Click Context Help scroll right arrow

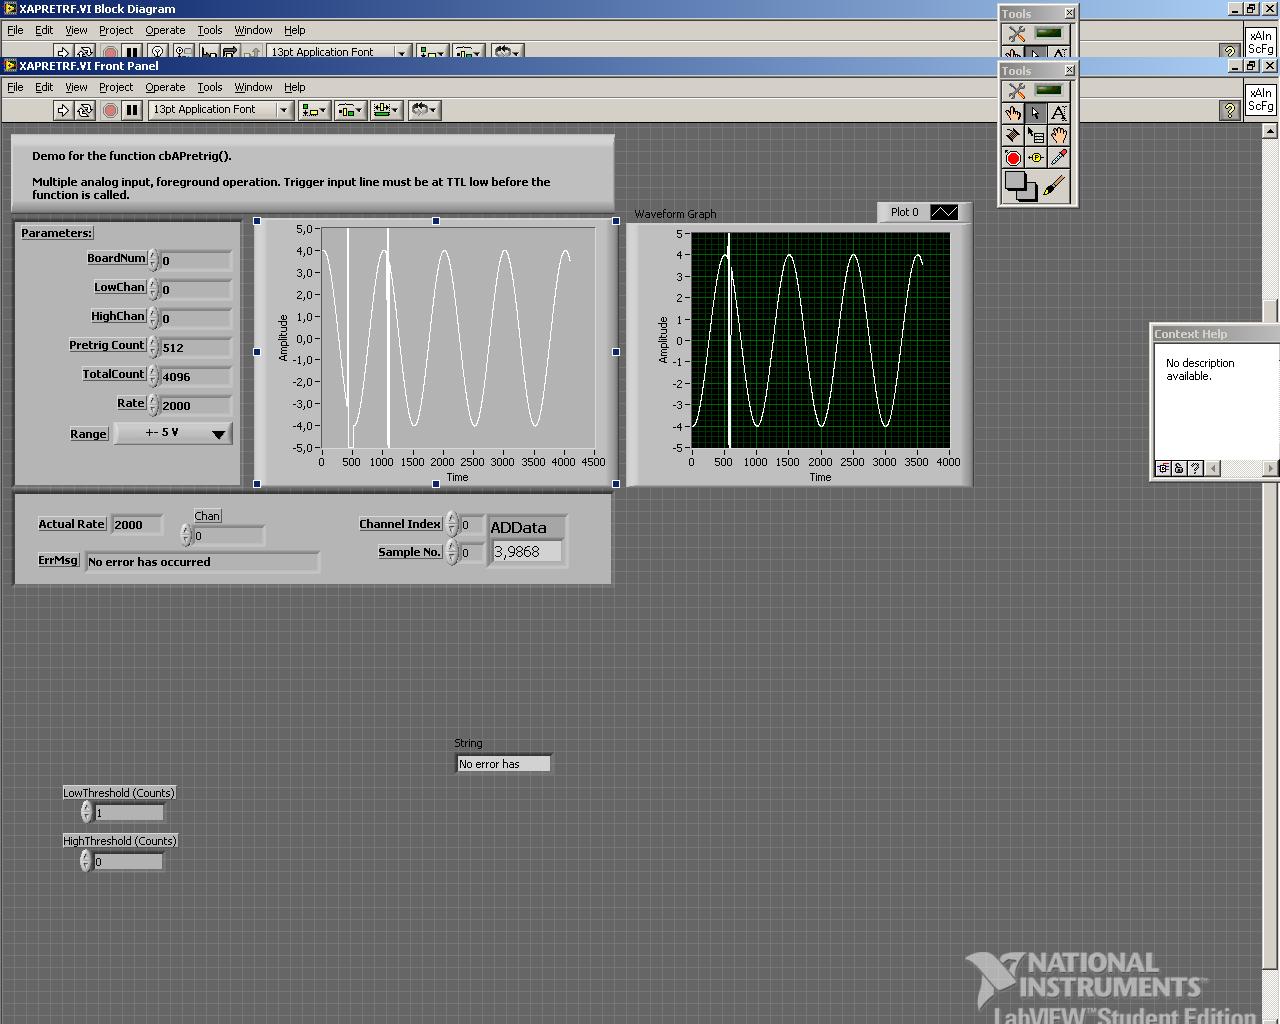pos(1271,468)
